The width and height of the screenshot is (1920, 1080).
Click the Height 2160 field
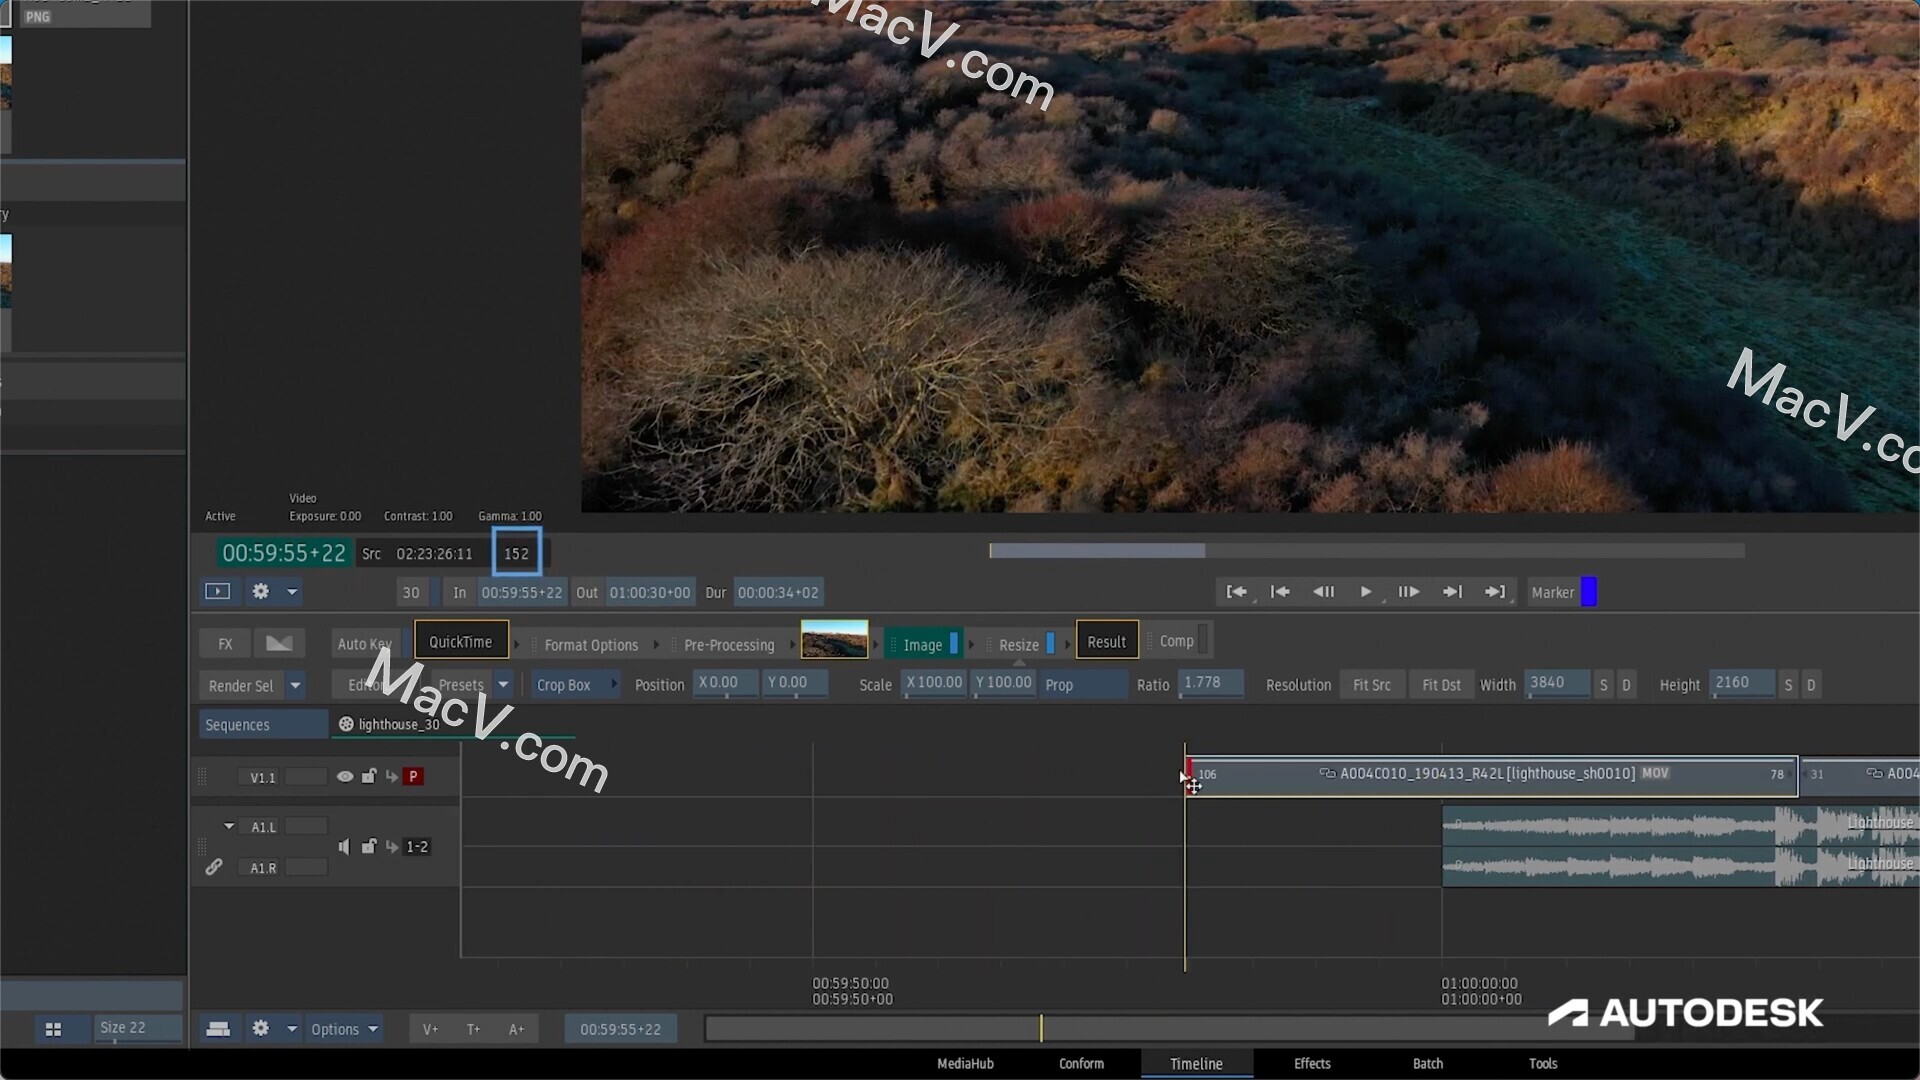(1742, 683)
